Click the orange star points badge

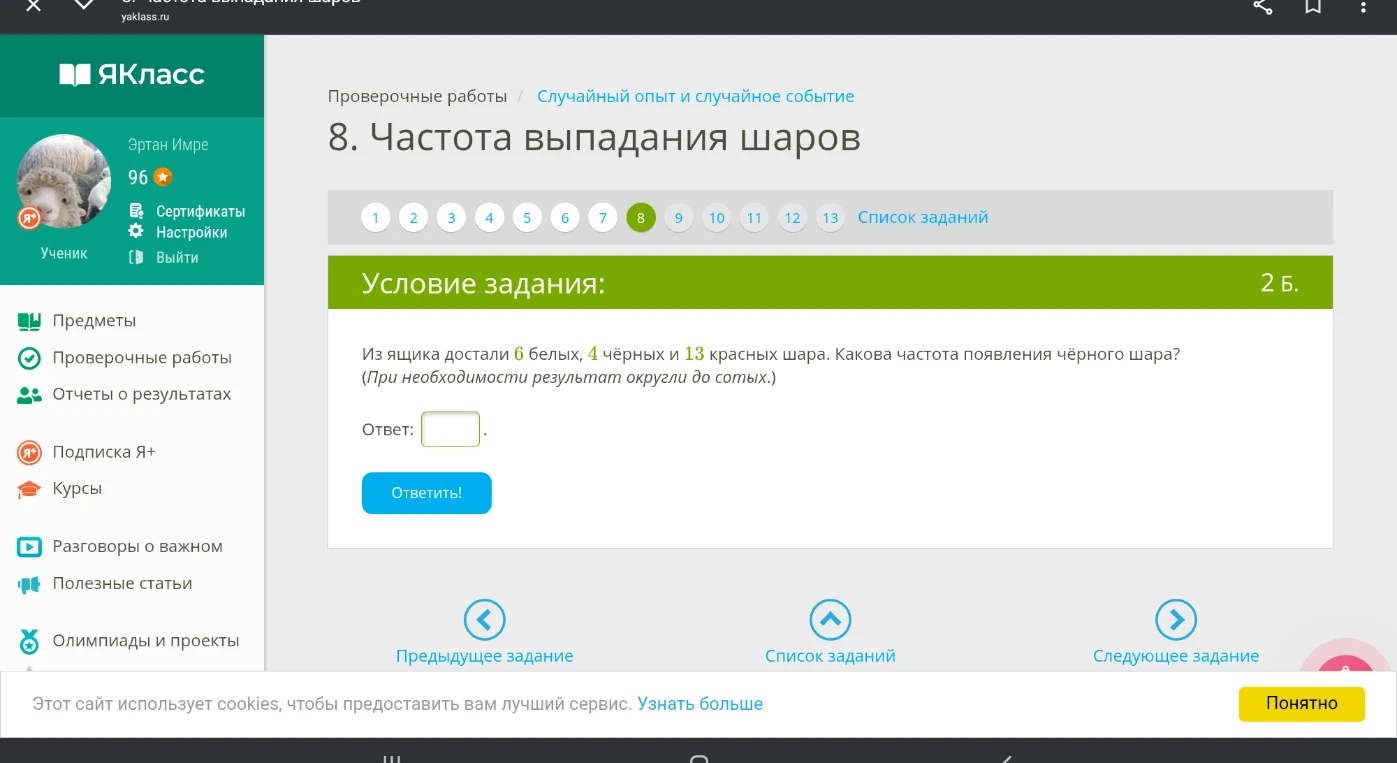click(163, 177)
